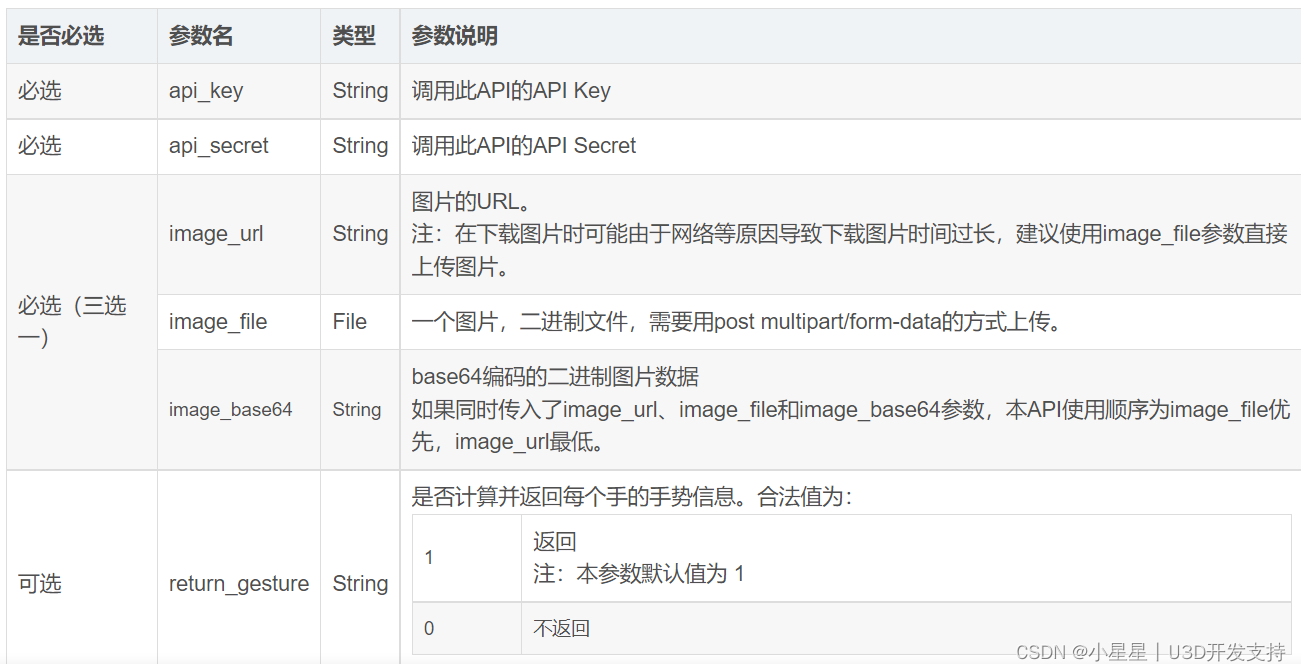Select the return_gesture parameter name
This screenshot has width=1301, height=671.
(x=239, y=584)
